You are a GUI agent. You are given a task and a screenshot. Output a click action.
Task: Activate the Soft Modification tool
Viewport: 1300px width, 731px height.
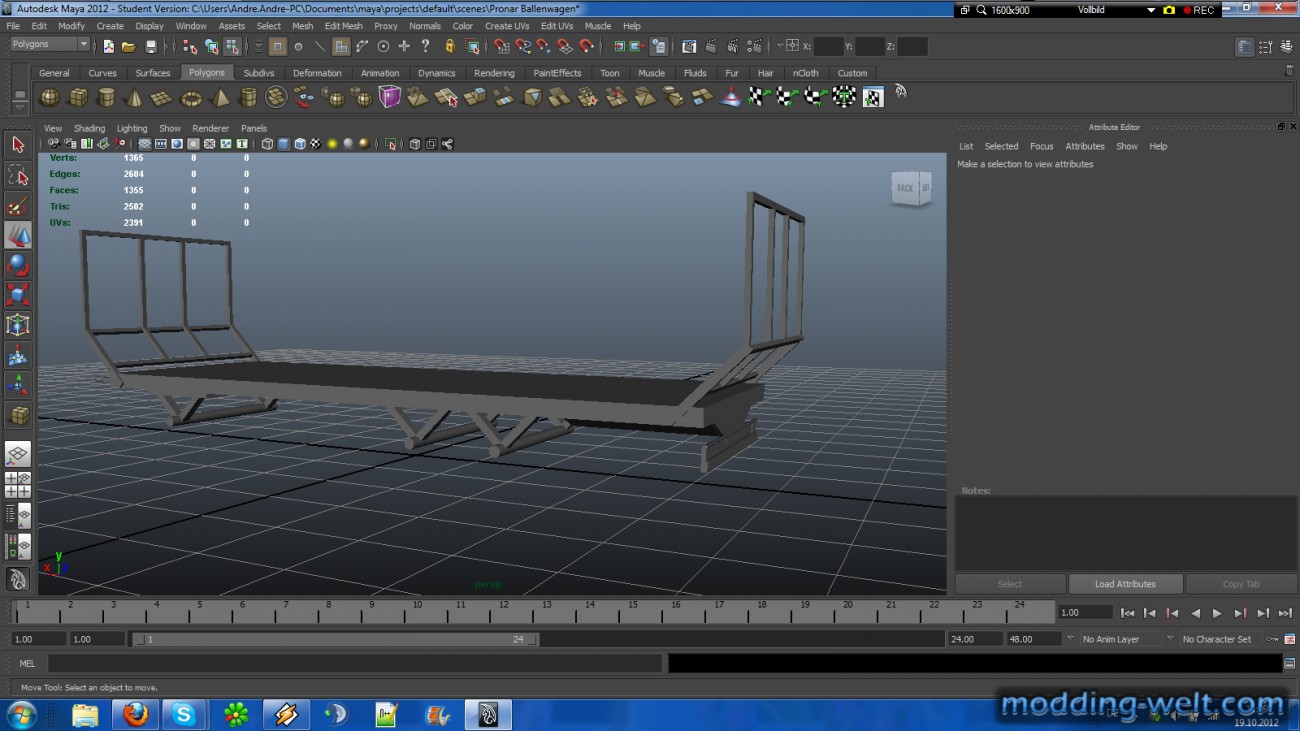coord(18,355)
